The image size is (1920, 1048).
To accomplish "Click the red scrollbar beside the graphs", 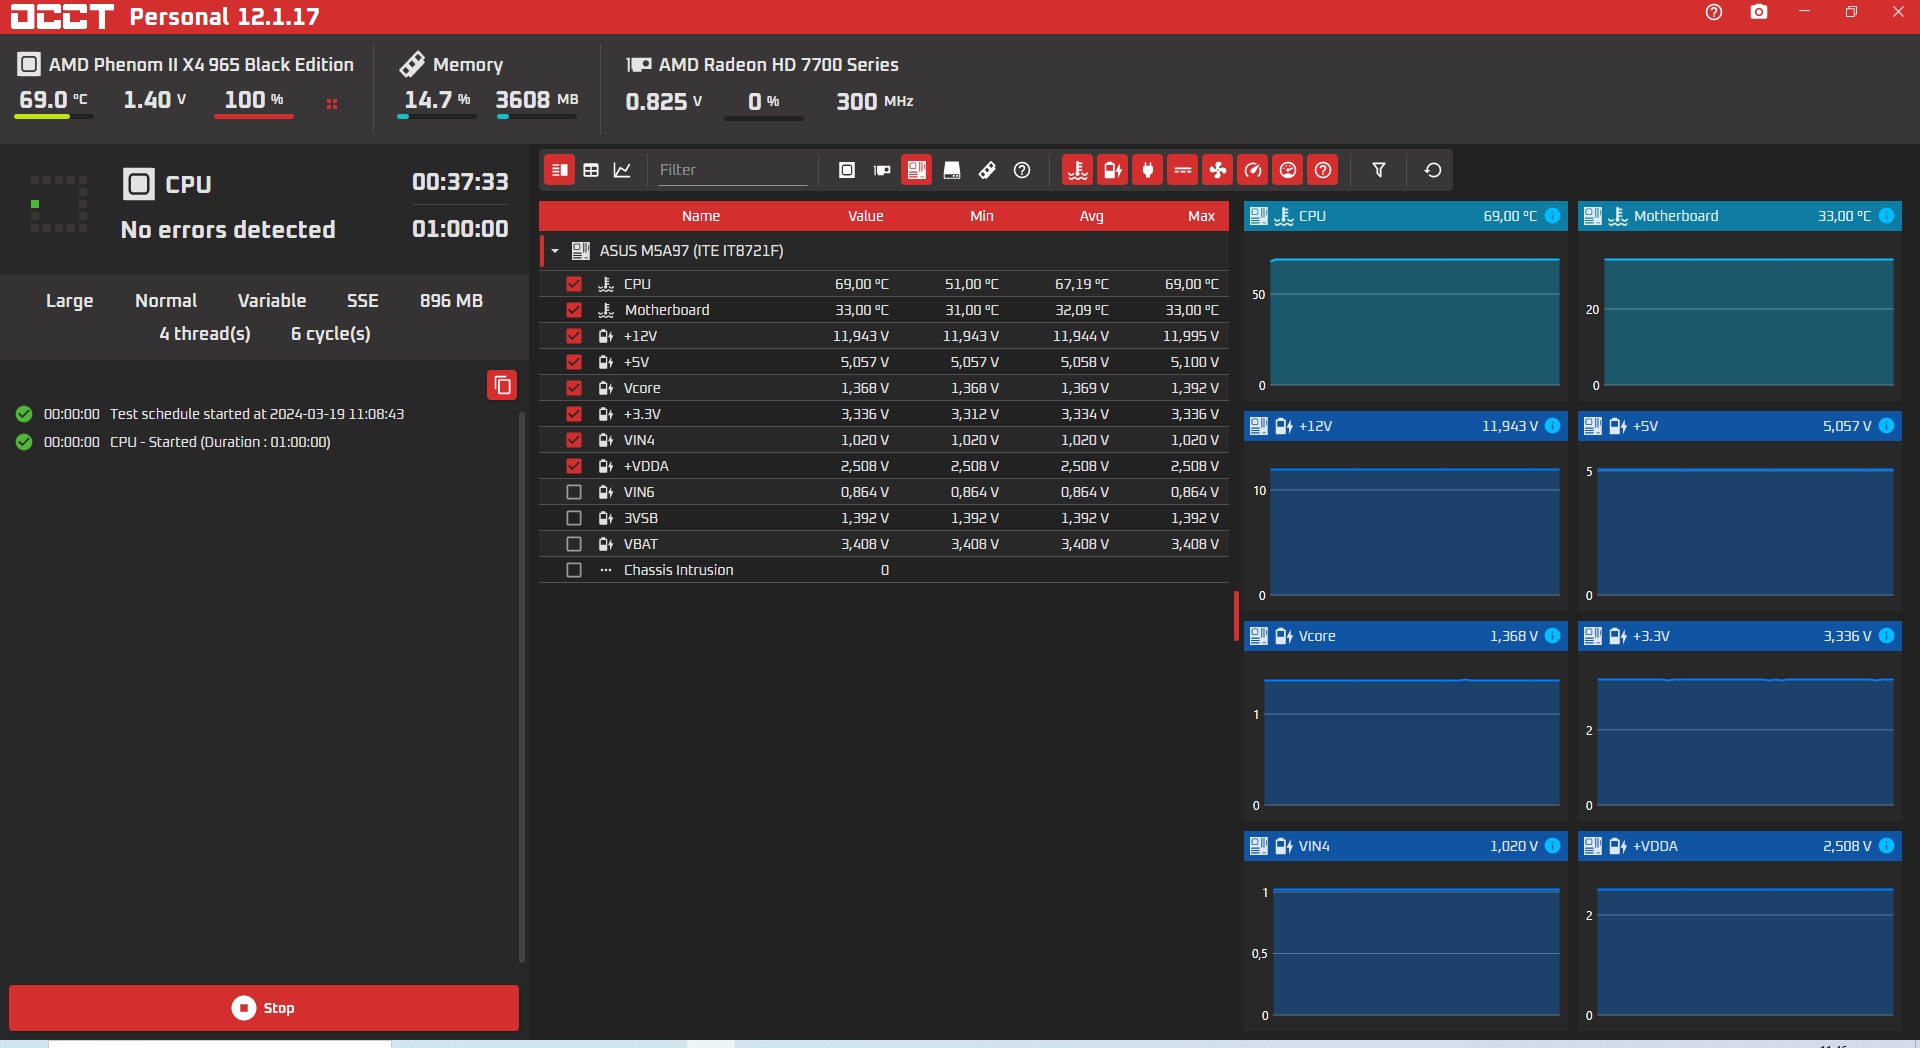I will [1236, 616].
